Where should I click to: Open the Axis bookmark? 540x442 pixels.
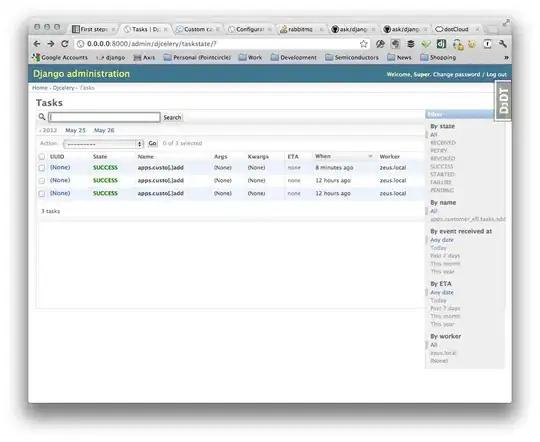tap(144, 58)
